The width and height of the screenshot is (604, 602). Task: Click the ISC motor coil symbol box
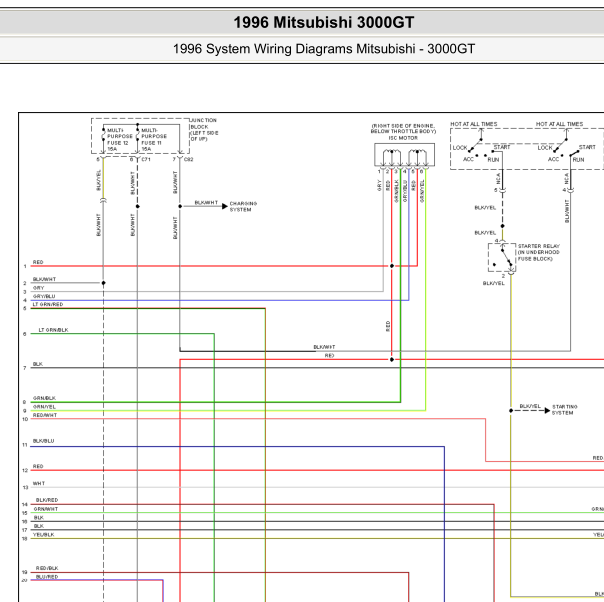404,155
